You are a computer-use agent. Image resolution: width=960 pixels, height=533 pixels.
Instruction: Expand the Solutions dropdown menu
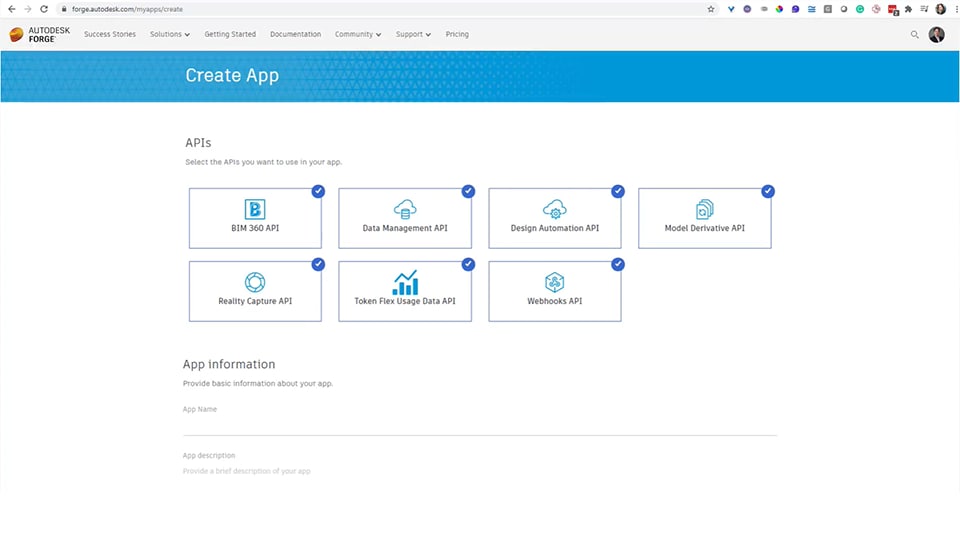(170, 34)
